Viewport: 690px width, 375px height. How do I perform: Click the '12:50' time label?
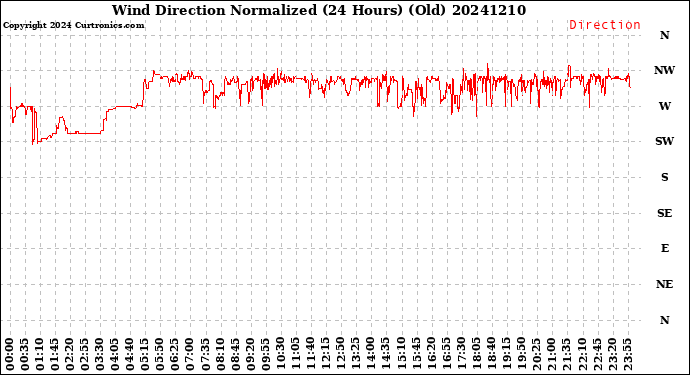pos(341,354)
